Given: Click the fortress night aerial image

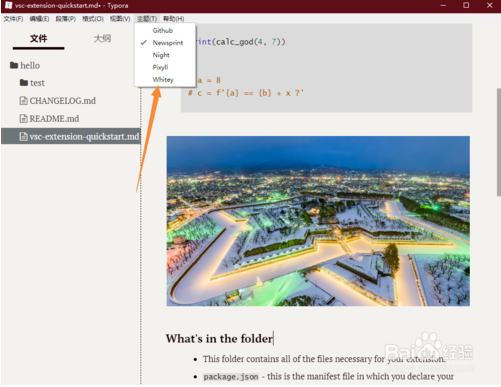Looking at the screenshot, I should (x=318, y=221).
